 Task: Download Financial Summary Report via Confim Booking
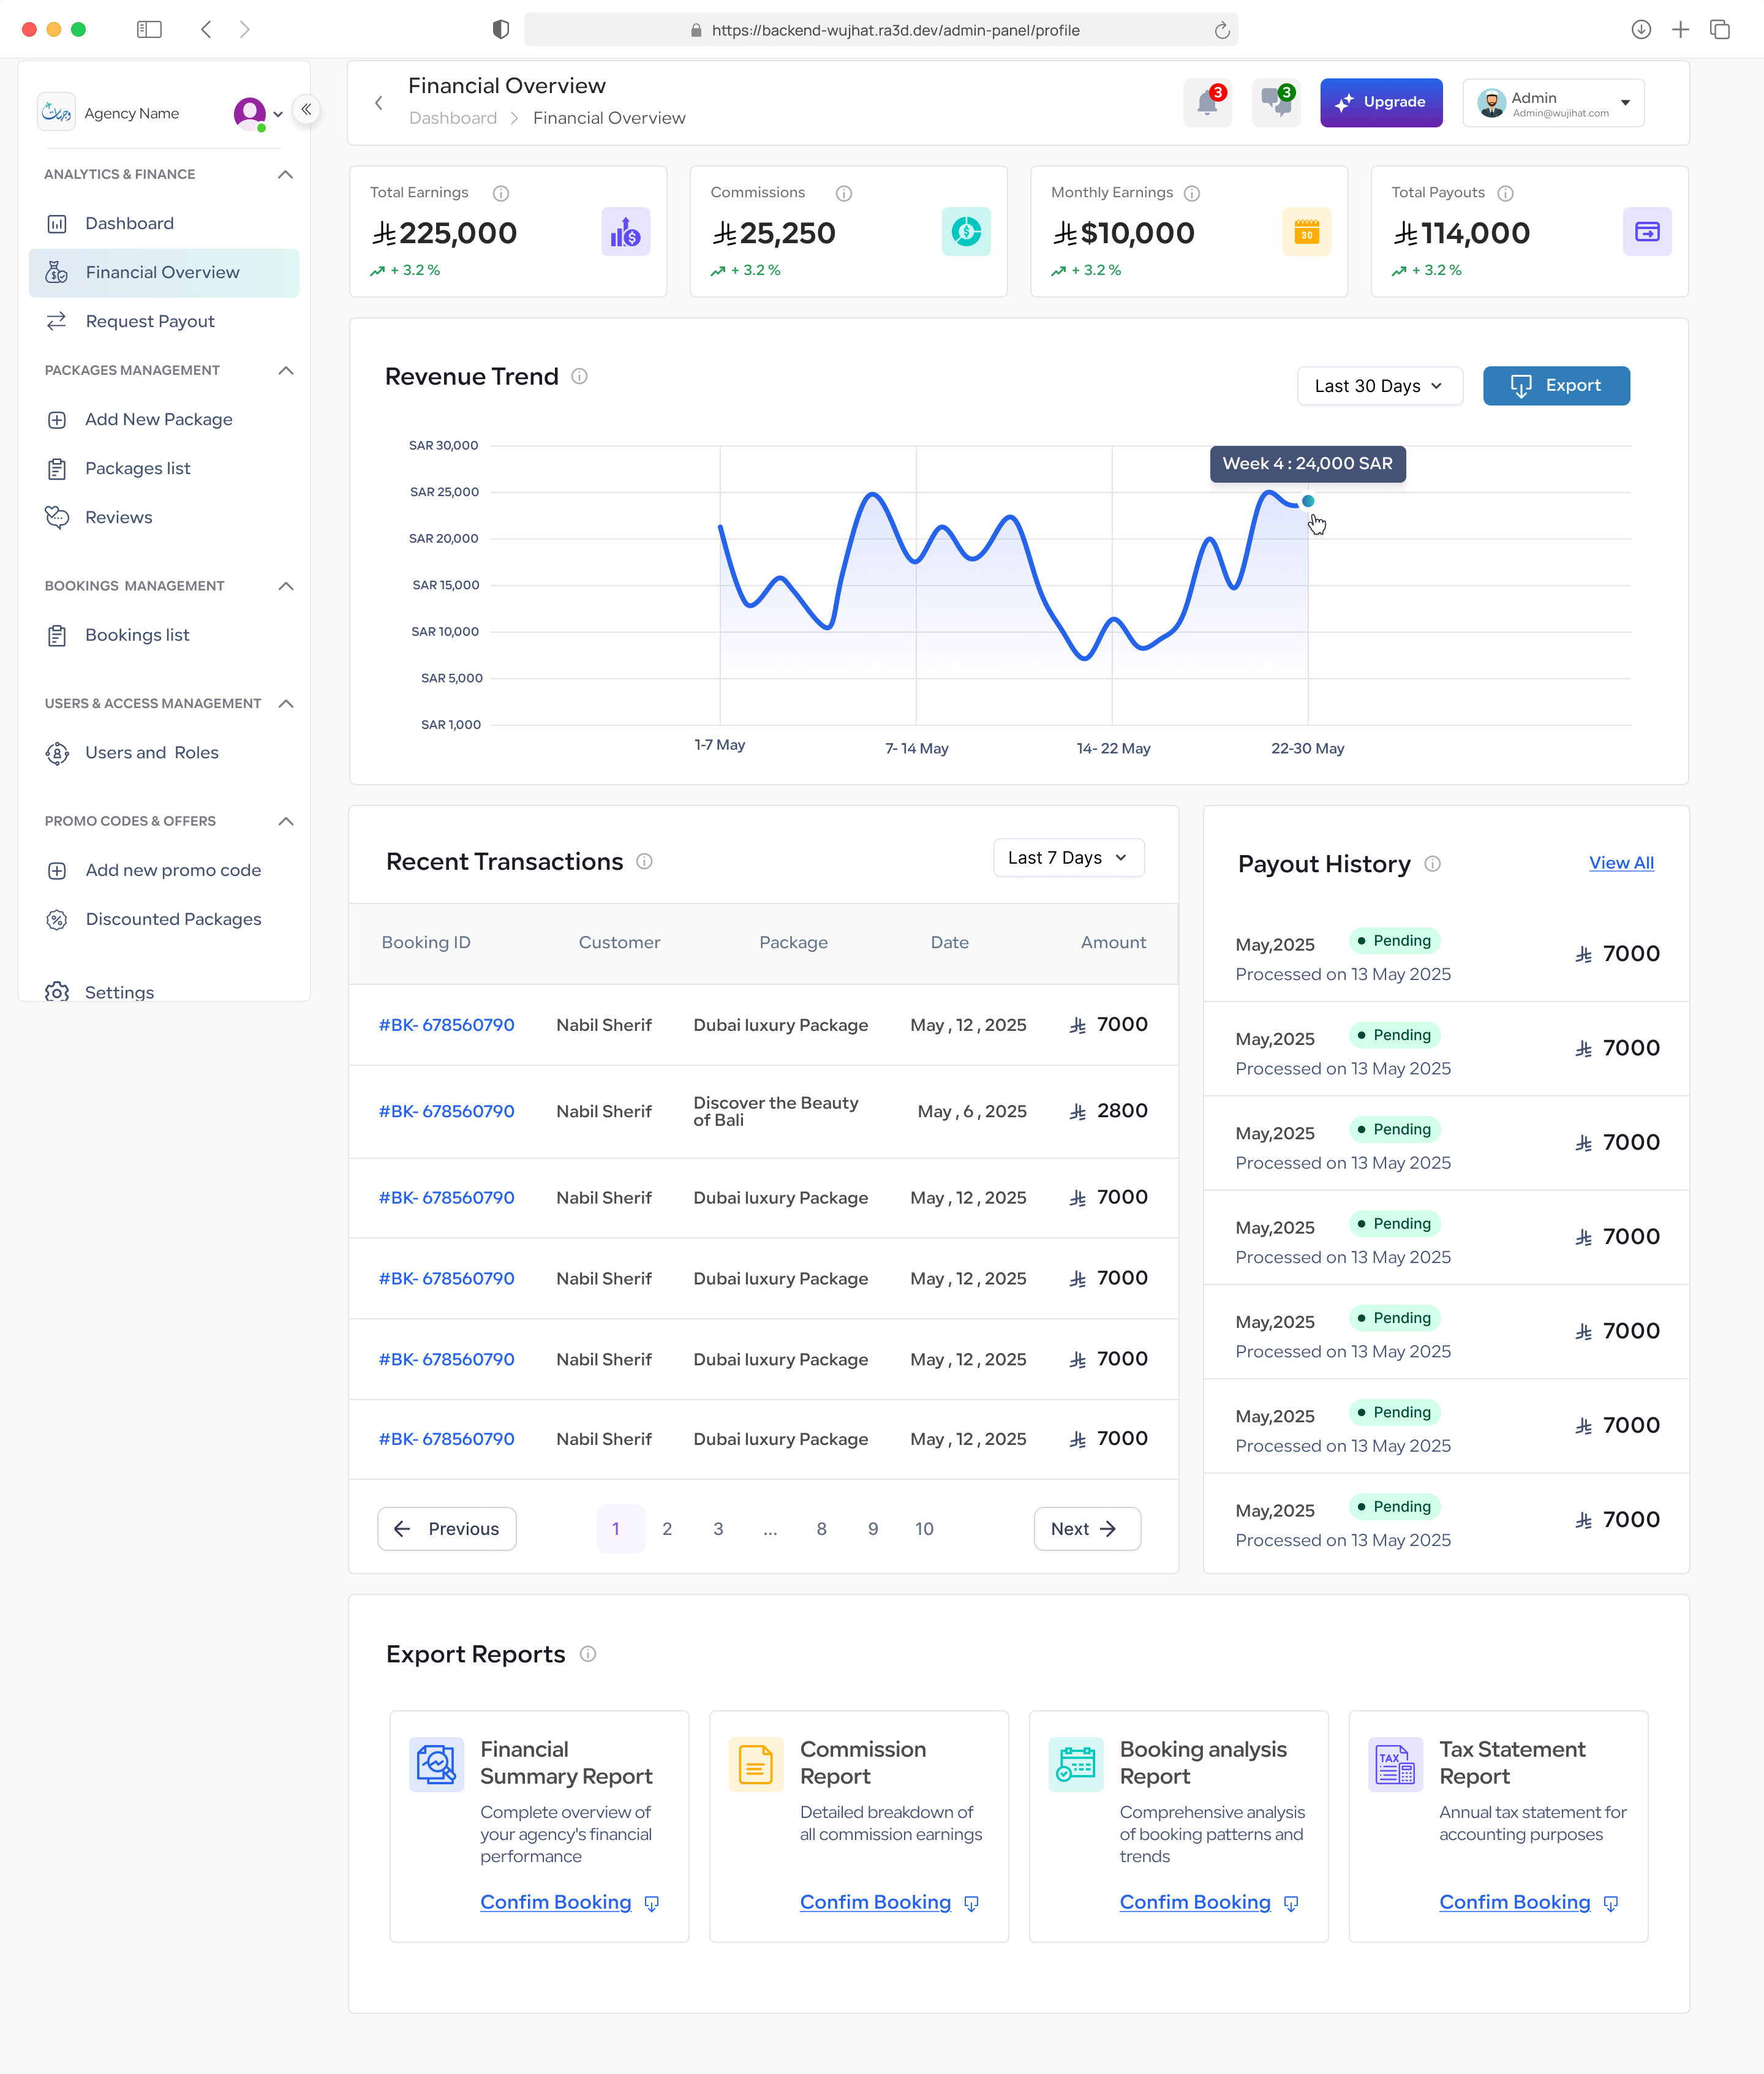pos(569,1902)
